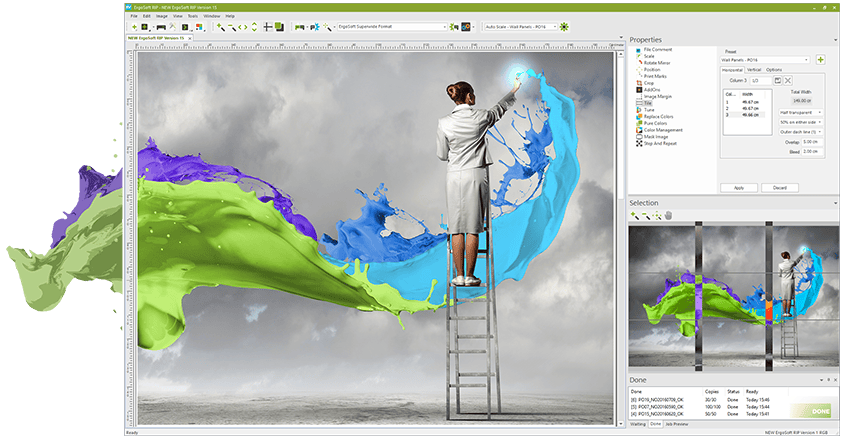Viewport: 850px width, 440px height.
Task: Click the zoom out icon in Selection panel
Action: (x=646, y=216)
